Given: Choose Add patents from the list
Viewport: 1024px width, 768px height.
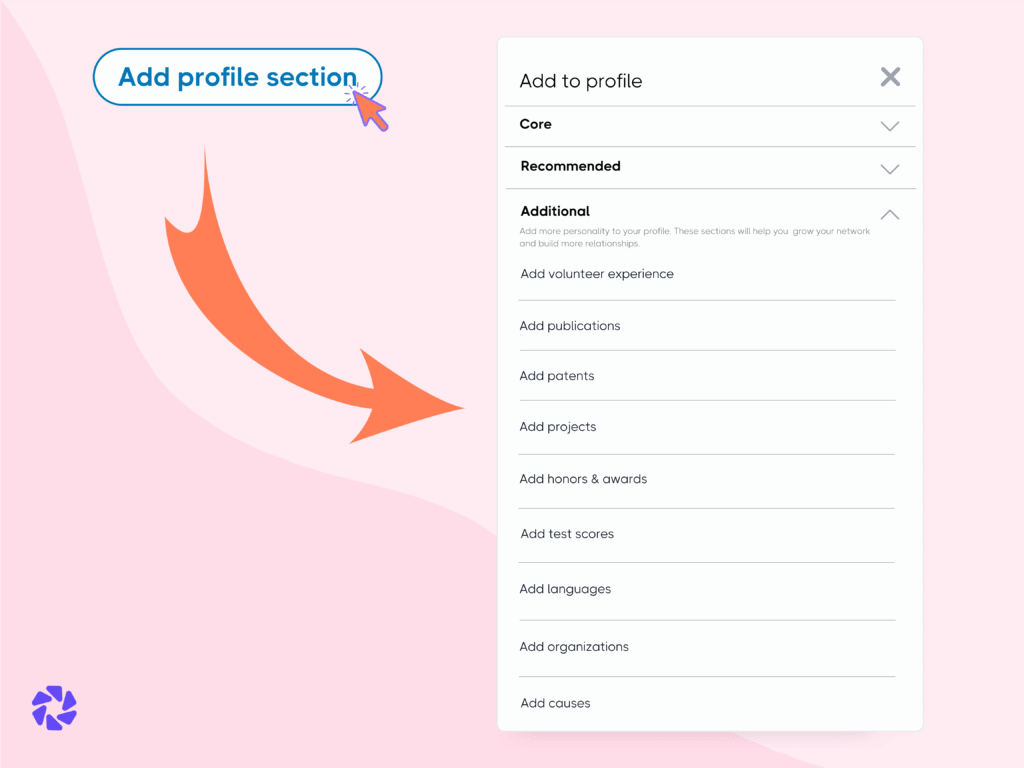Looking at the screenshot, I should 556,375.
